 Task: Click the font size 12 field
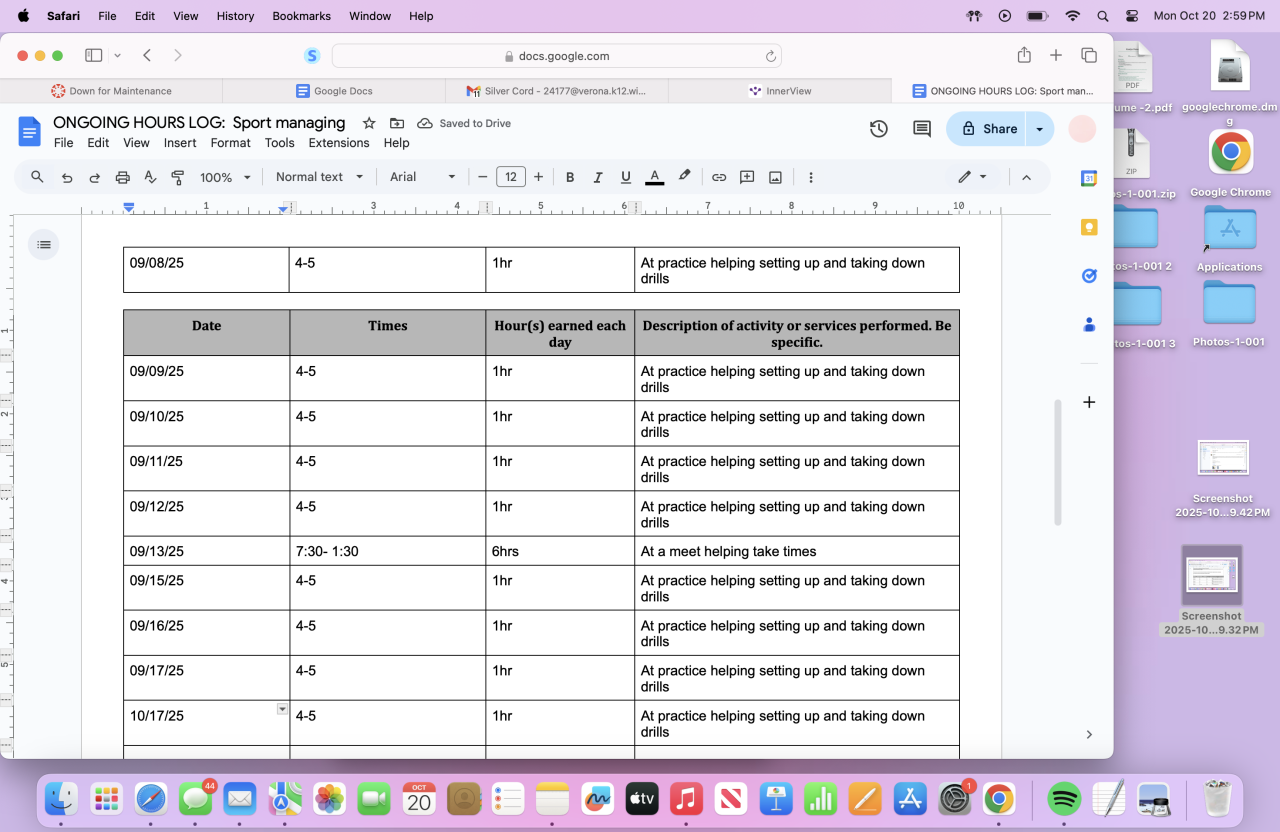tap(511, 177)
